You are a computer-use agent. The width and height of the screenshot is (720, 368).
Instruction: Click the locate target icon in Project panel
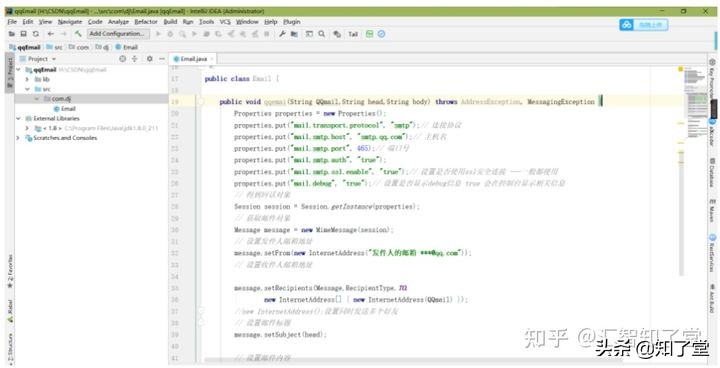[x=122, y=59]
